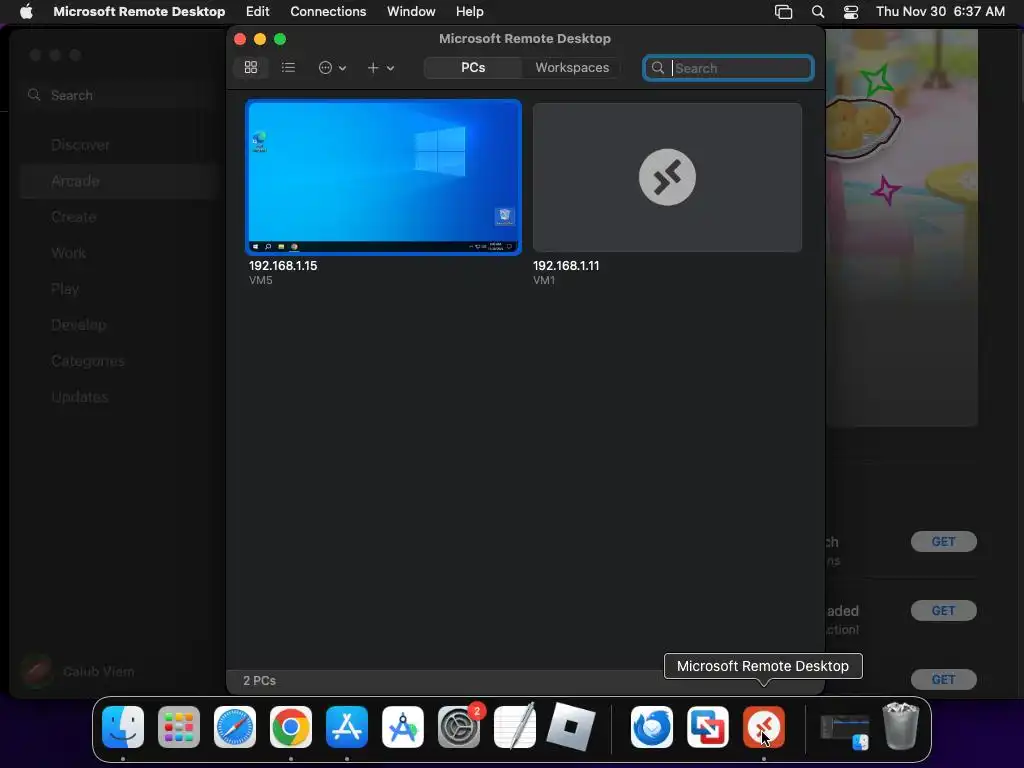Screen dimensions: 1024x768
Task: Open Safari from the Dock
Action: [x=235, y=727]
